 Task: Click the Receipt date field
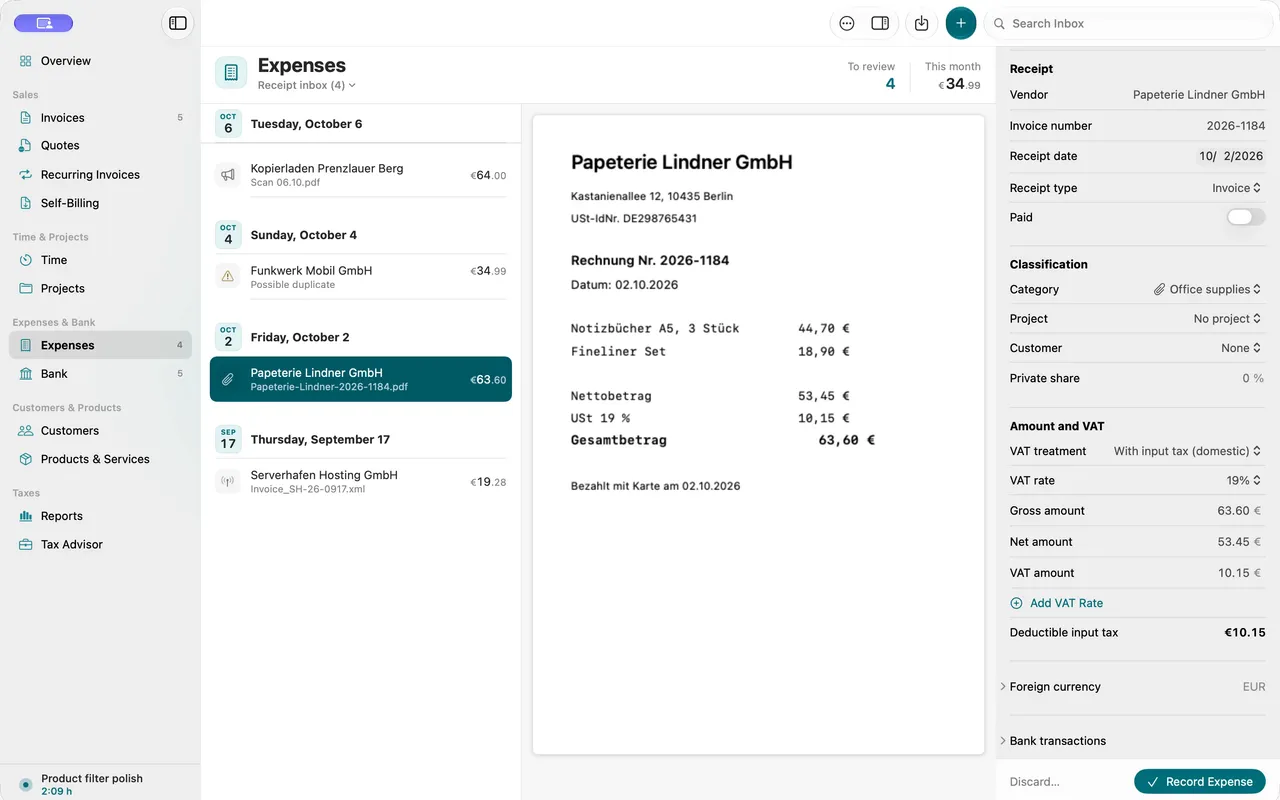tap(1232, 156)
